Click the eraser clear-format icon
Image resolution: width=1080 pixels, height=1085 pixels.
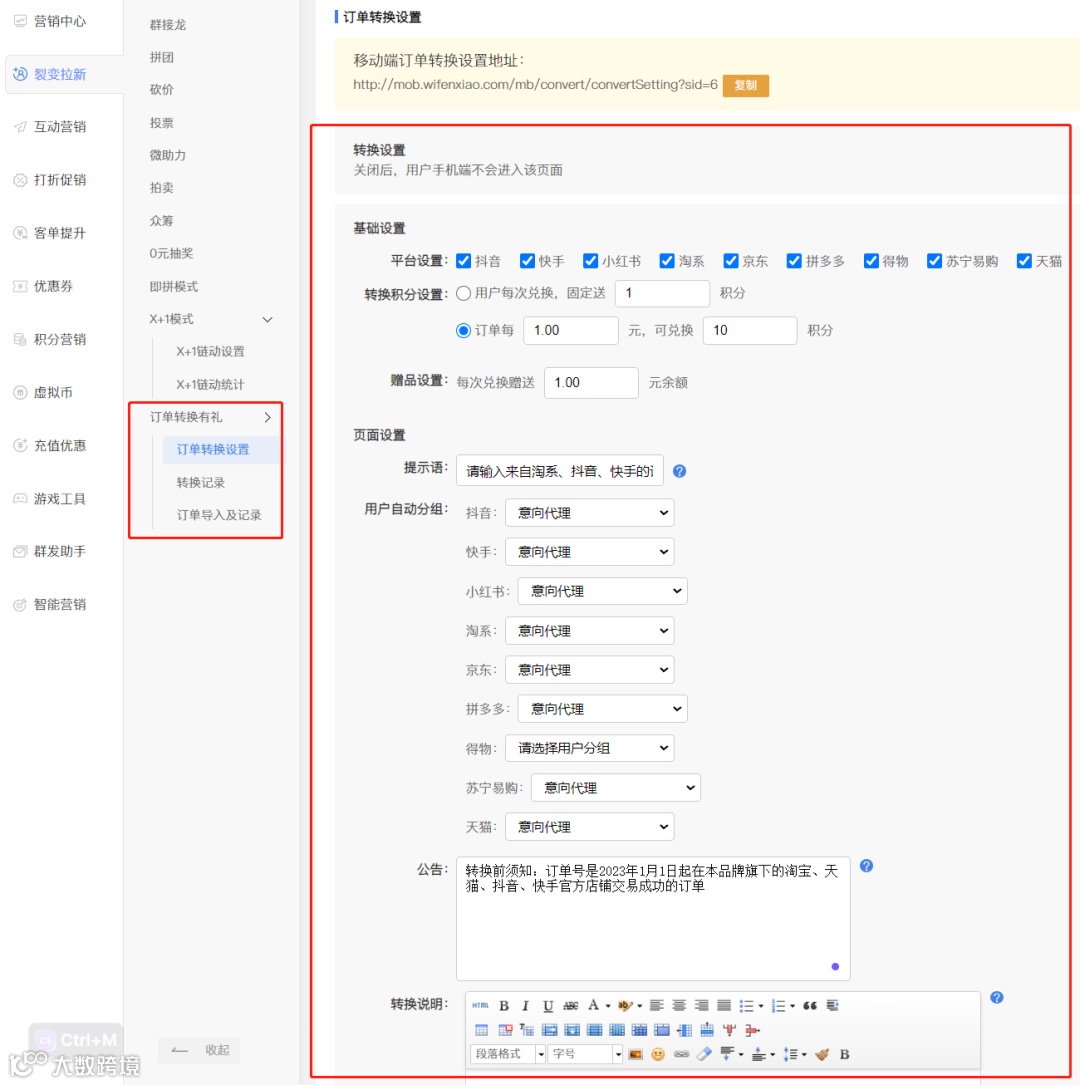tap(704, 1055)
